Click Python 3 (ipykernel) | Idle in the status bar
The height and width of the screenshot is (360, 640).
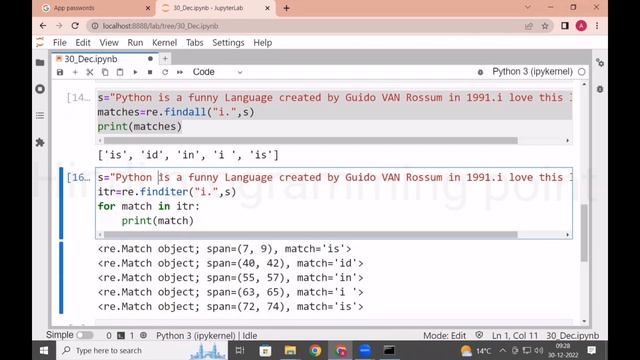pyautogui.click(x=207, y=336)
